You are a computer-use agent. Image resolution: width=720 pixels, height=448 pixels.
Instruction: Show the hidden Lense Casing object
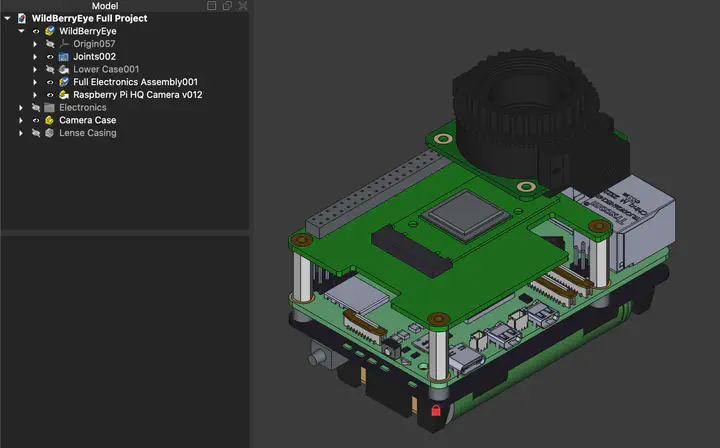click(36, 133)
